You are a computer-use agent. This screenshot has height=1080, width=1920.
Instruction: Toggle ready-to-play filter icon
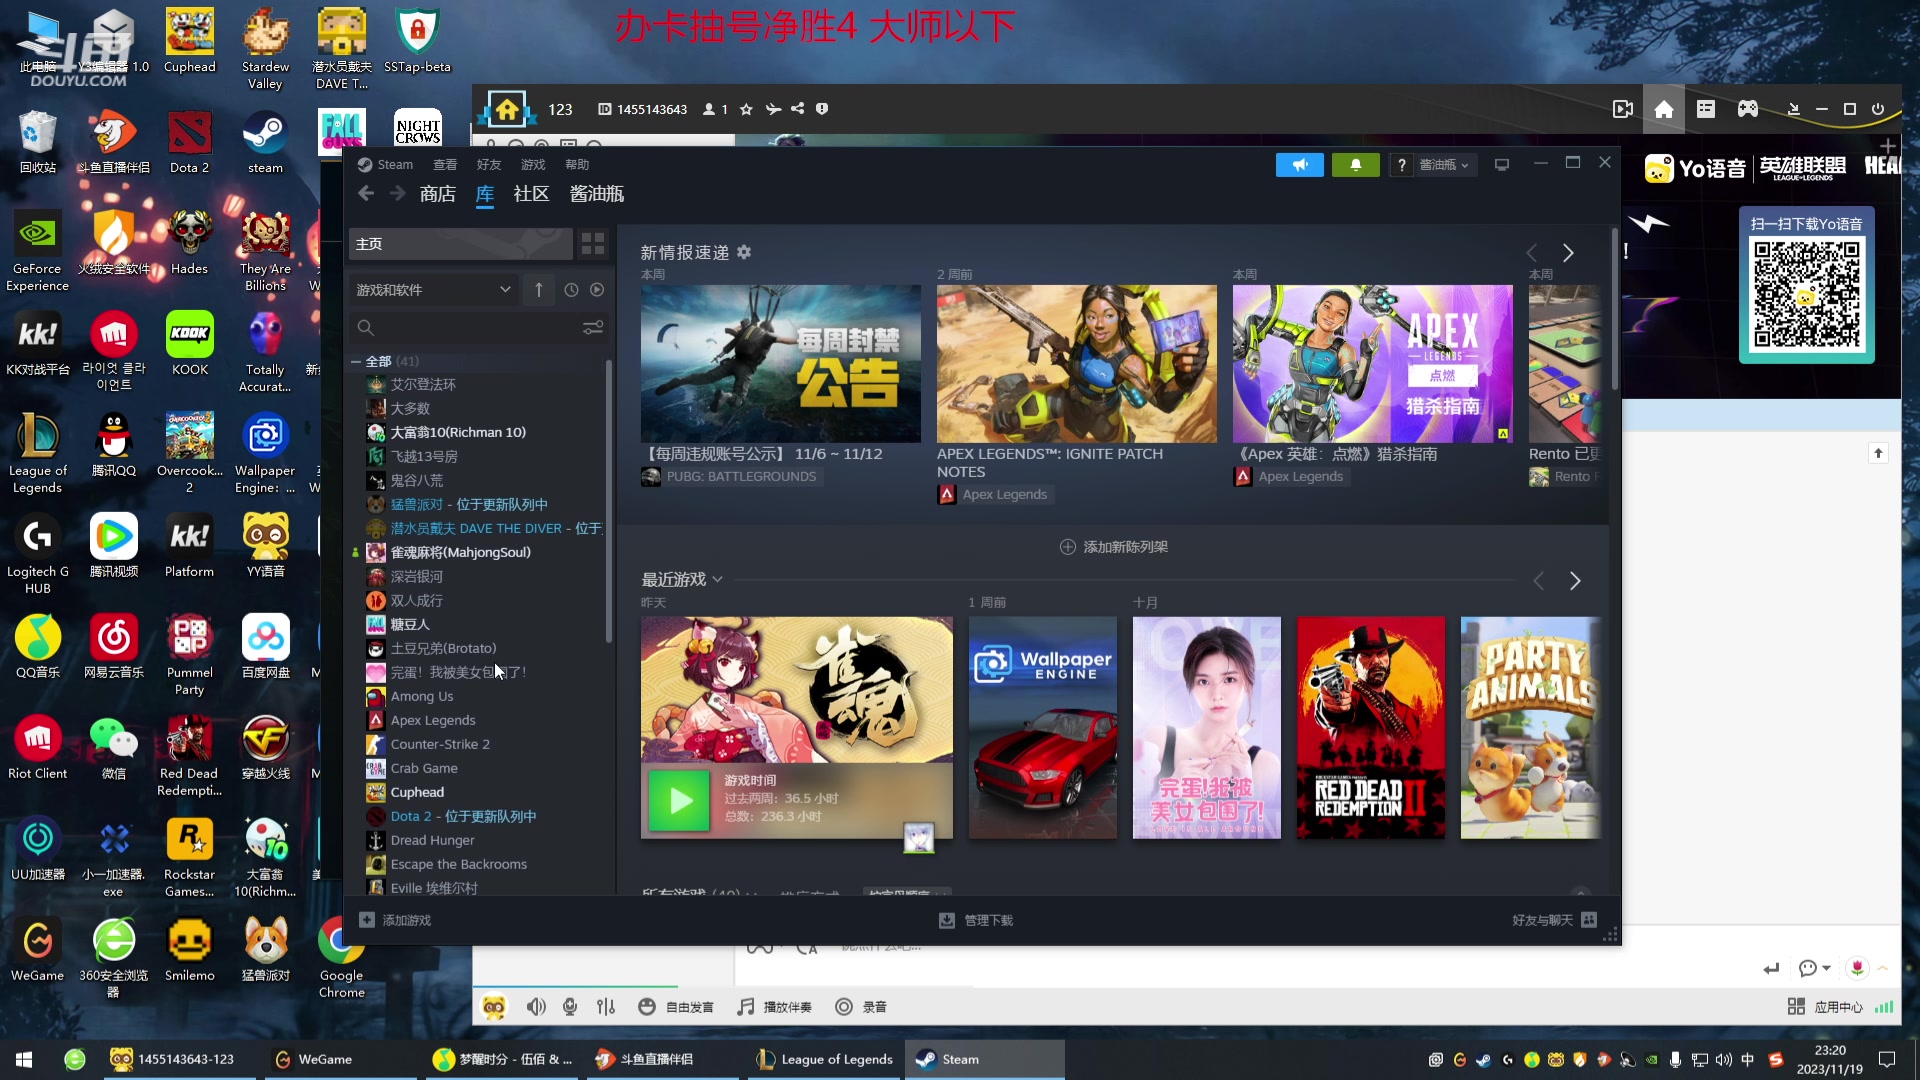(x=597, y=290)
